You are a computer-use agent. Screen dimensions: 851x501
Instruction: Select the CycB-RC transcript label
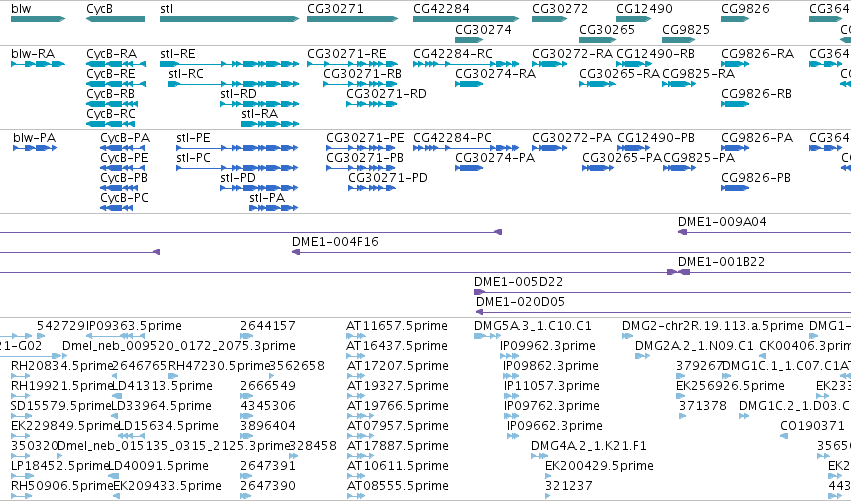111,114
